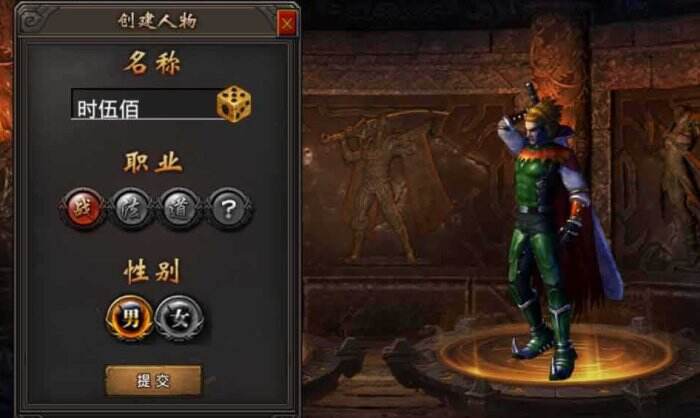Close the 创建人物 dialog
The image size is (700, 418).
click(x=287, y=23)
